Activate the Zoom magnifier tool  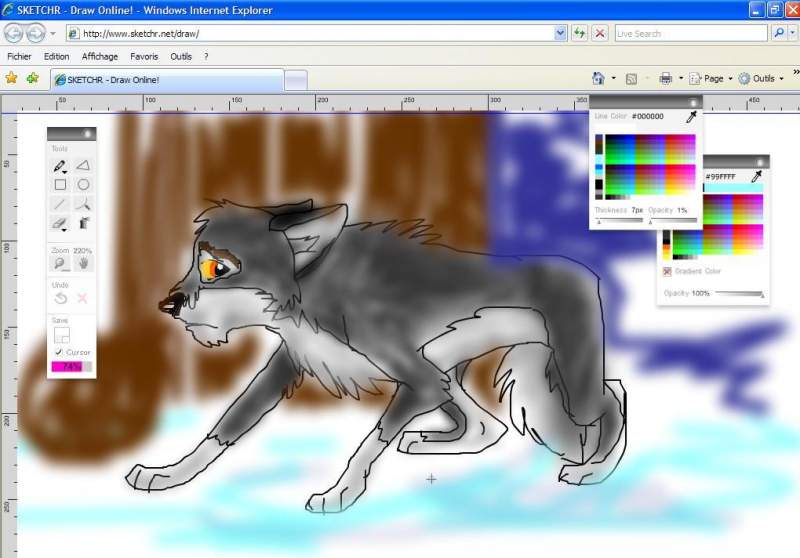point(60,264)
